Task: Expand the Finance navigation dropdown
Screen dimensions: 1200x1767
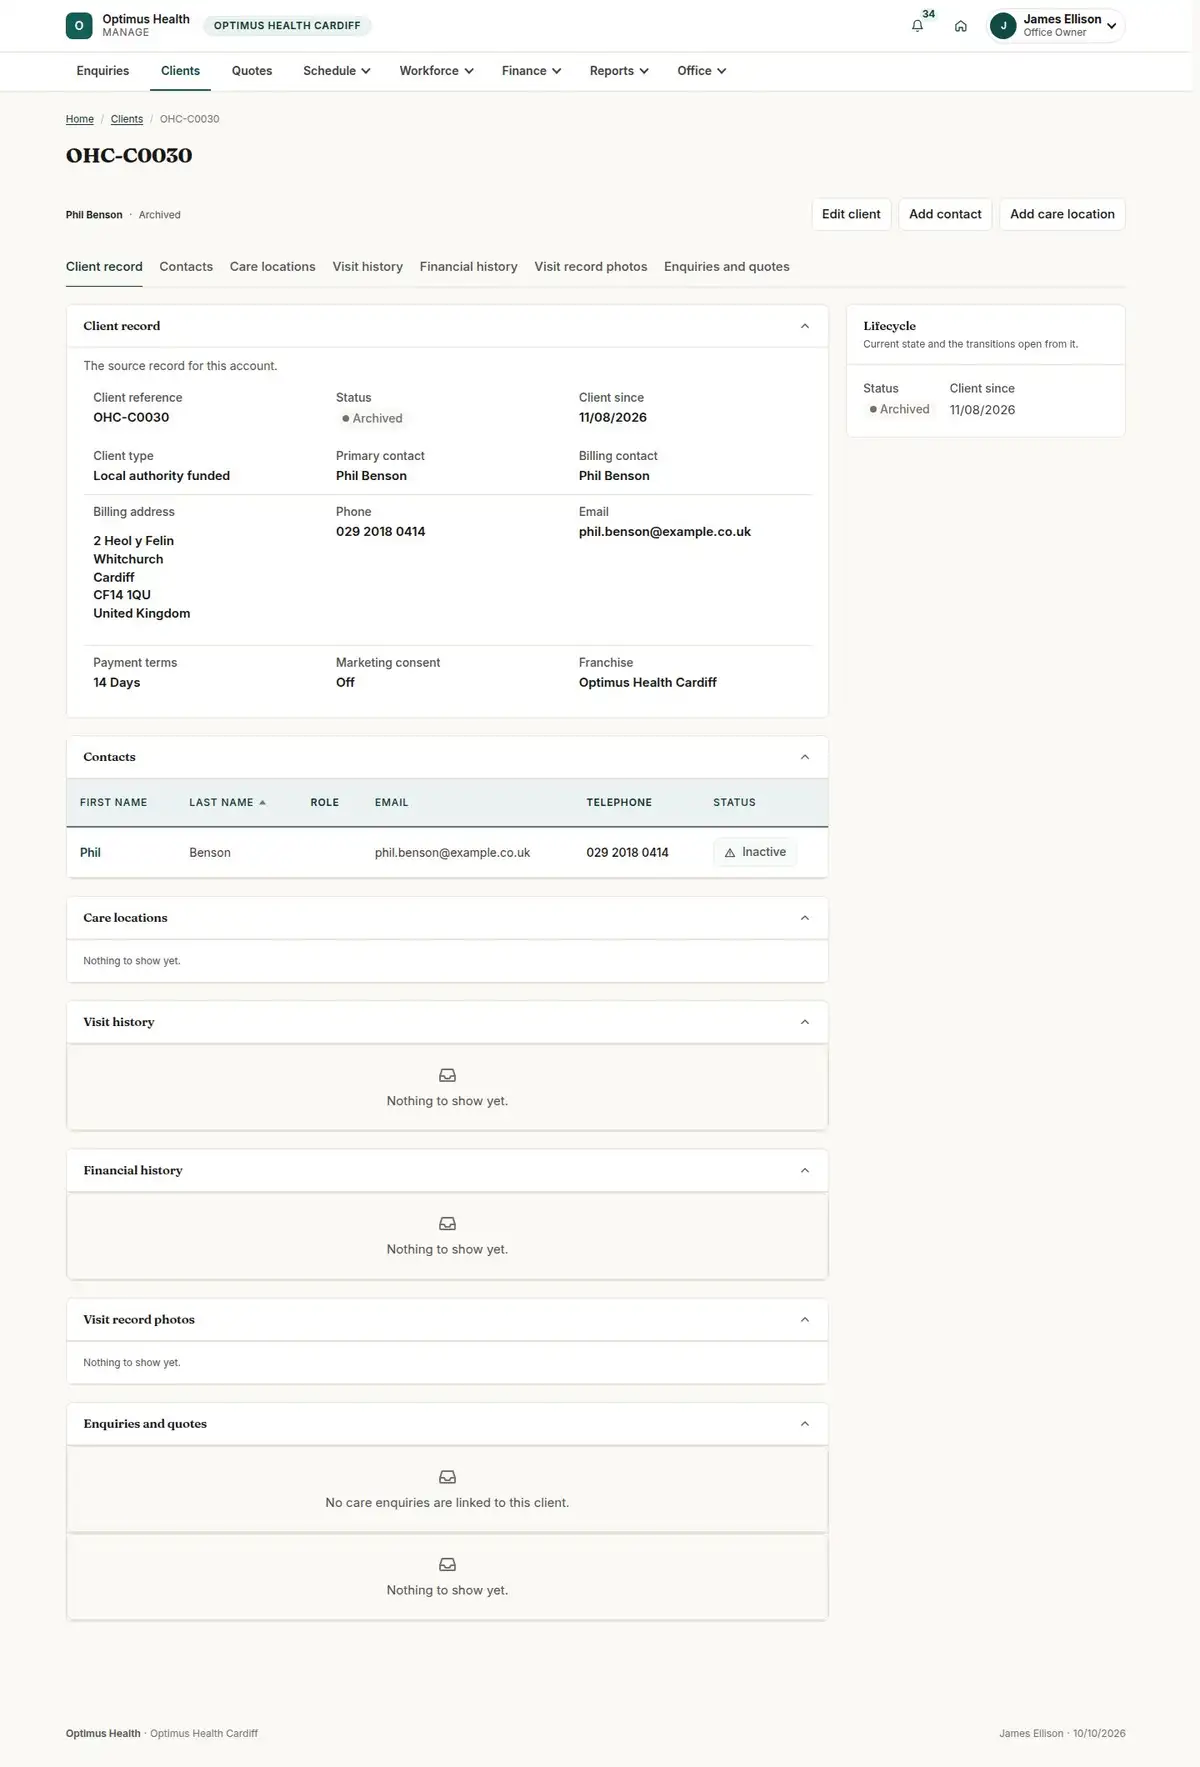Action: (x=531, y=71)
